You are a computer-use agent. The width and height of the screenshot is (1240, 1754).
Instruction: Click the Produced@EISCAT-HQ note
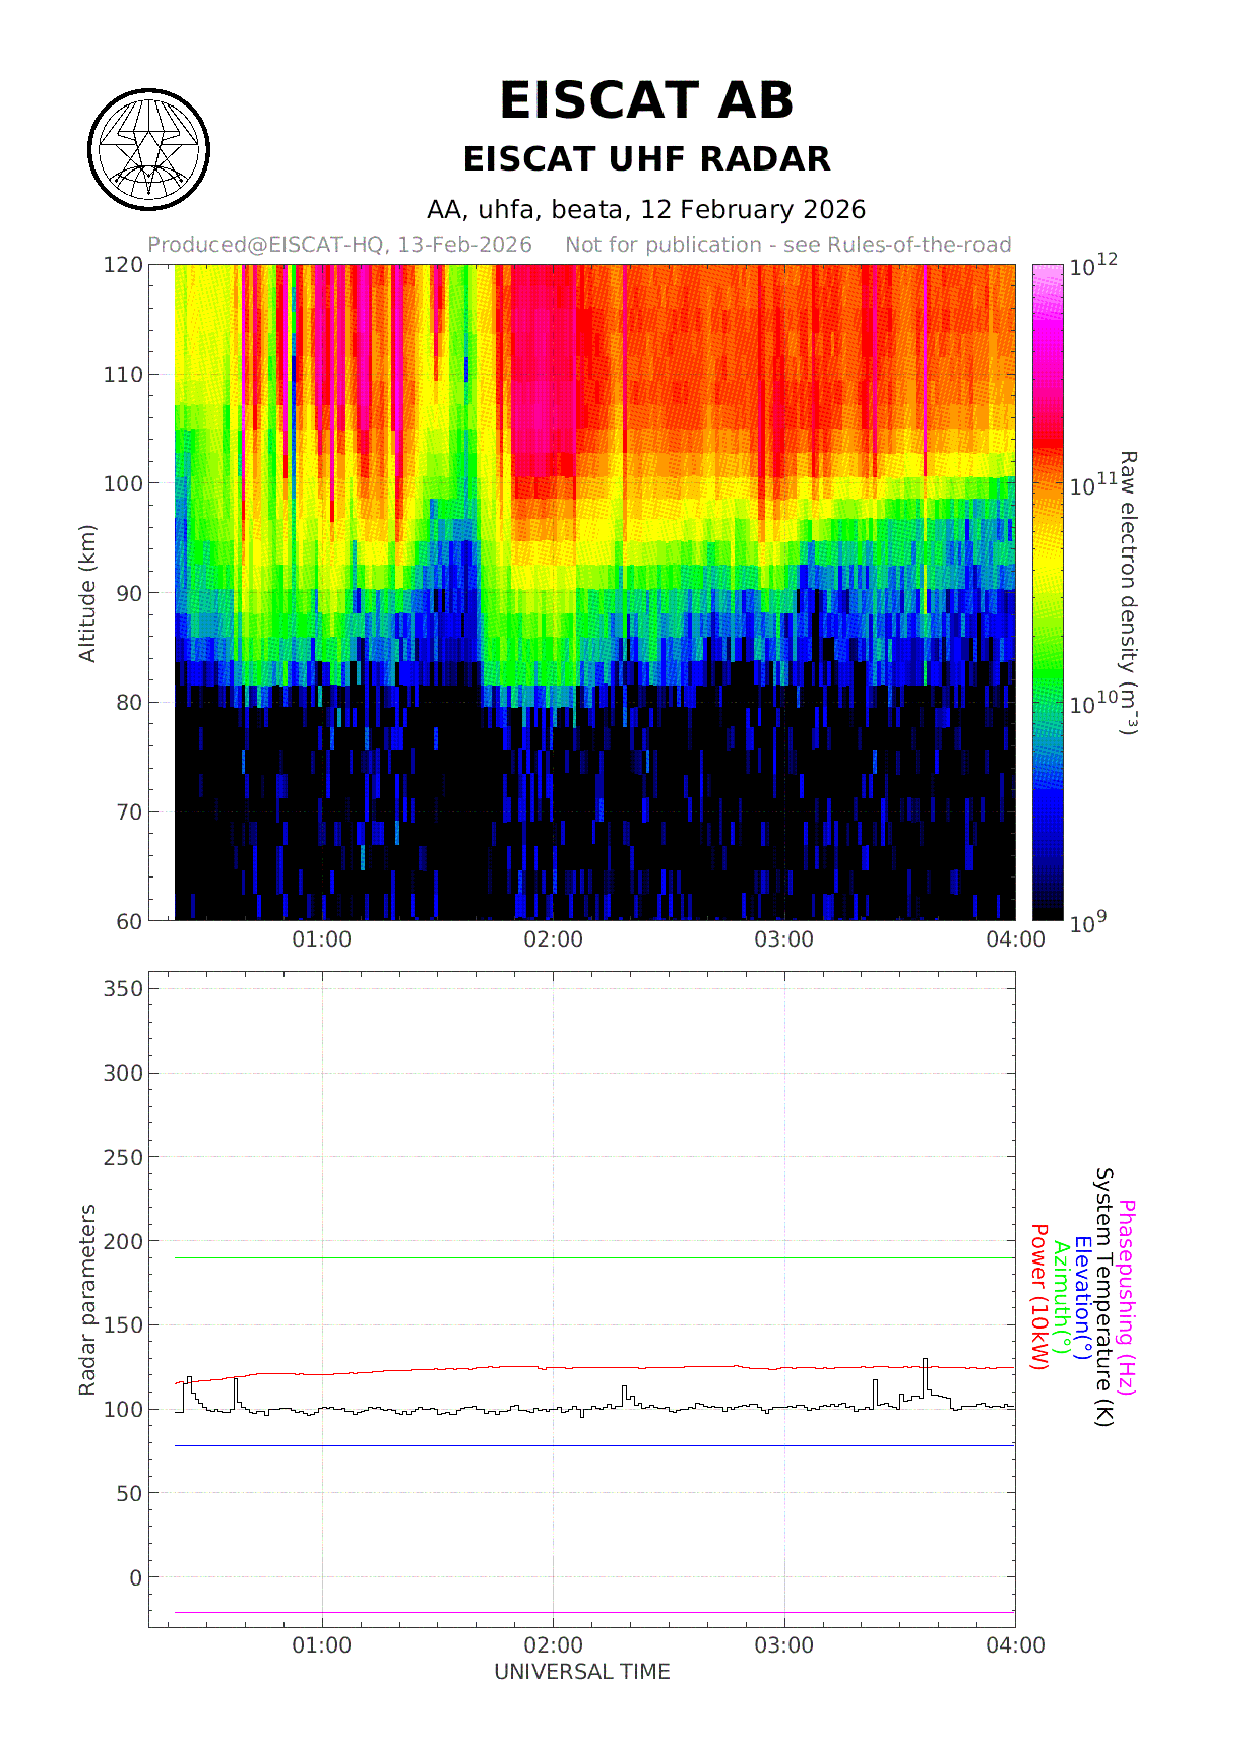[x=339, y=245]
